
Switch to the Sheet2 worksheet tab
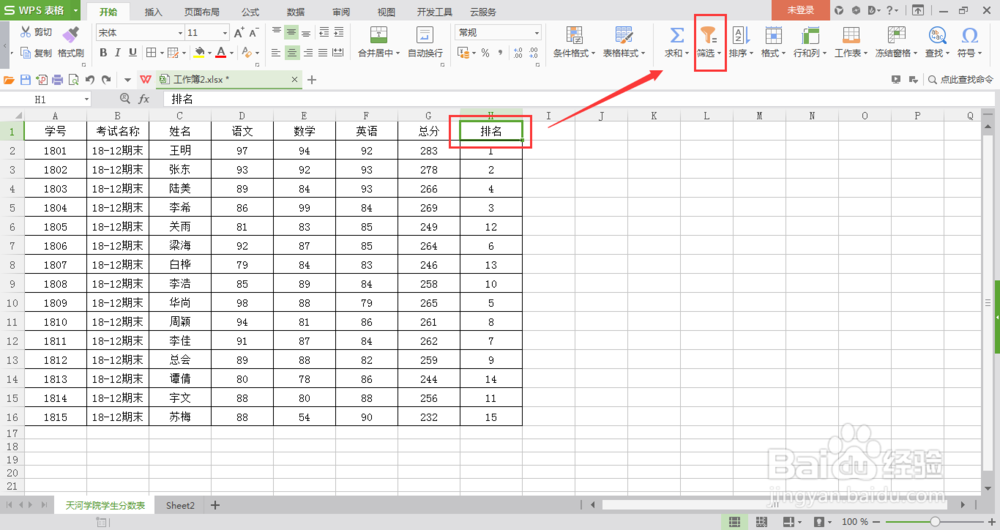coord(180,505)
